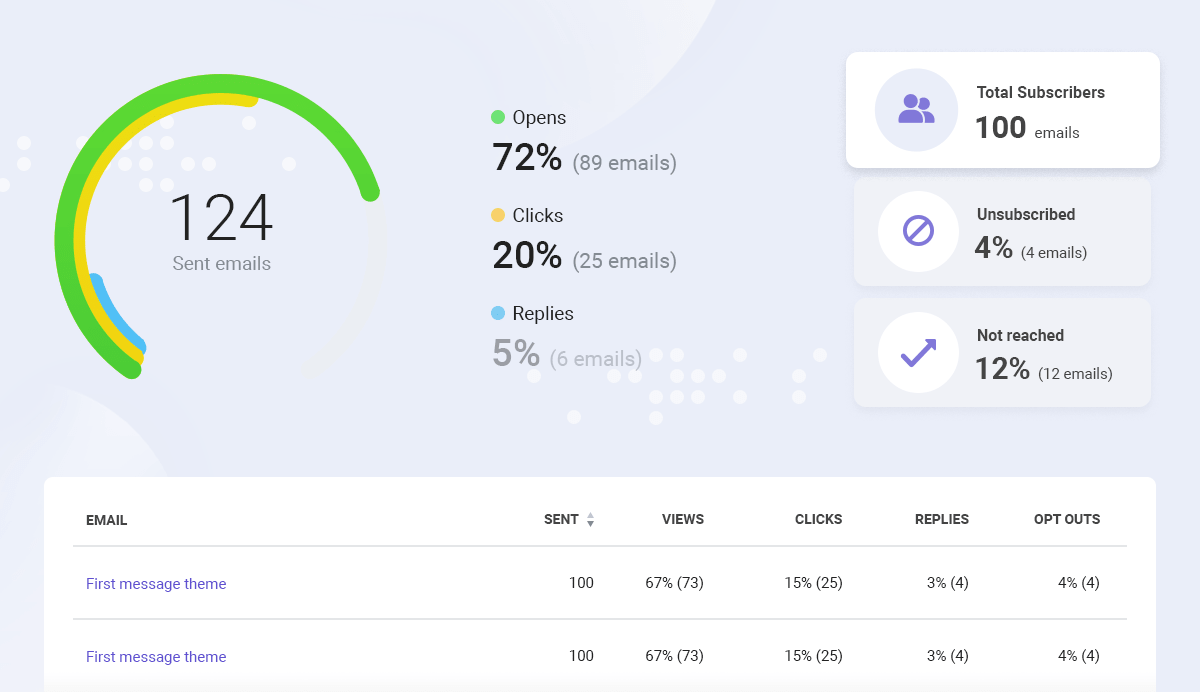Click the blue Replies legend dot
This screenshot has height=692, width=1200.
coord(500,313)
